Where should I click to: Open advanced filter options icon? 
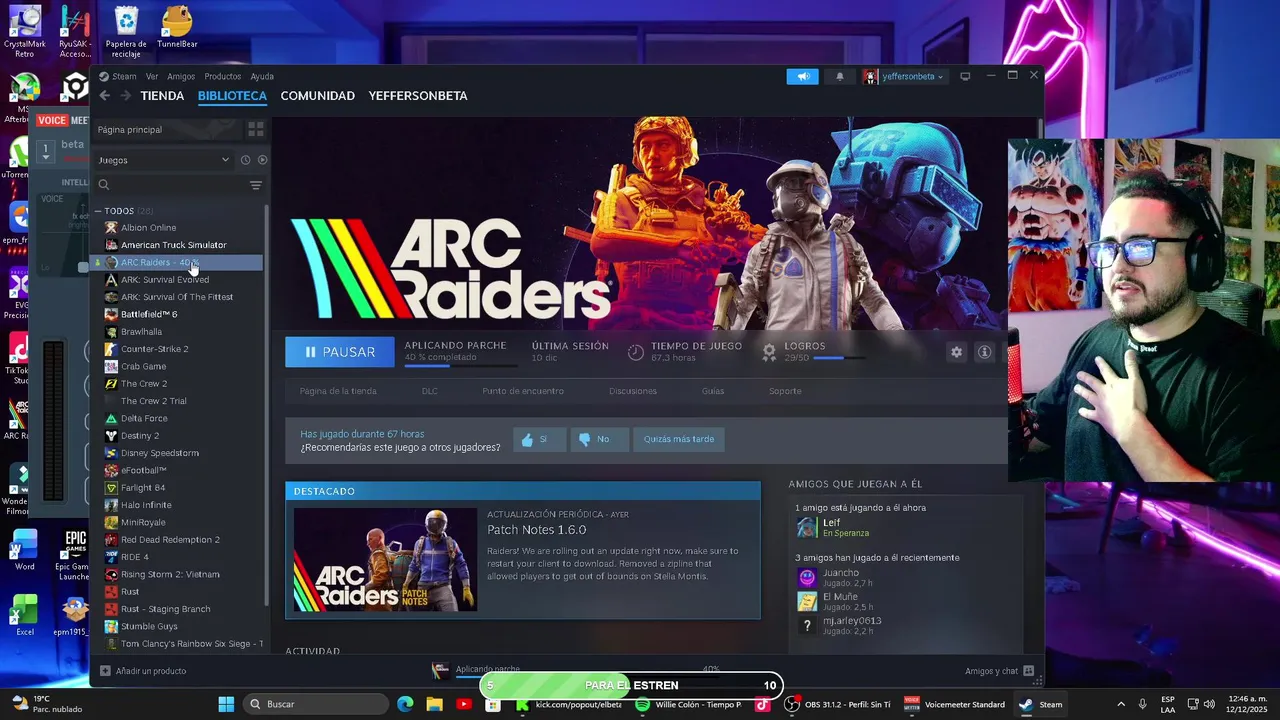click(x=256, y=185)
